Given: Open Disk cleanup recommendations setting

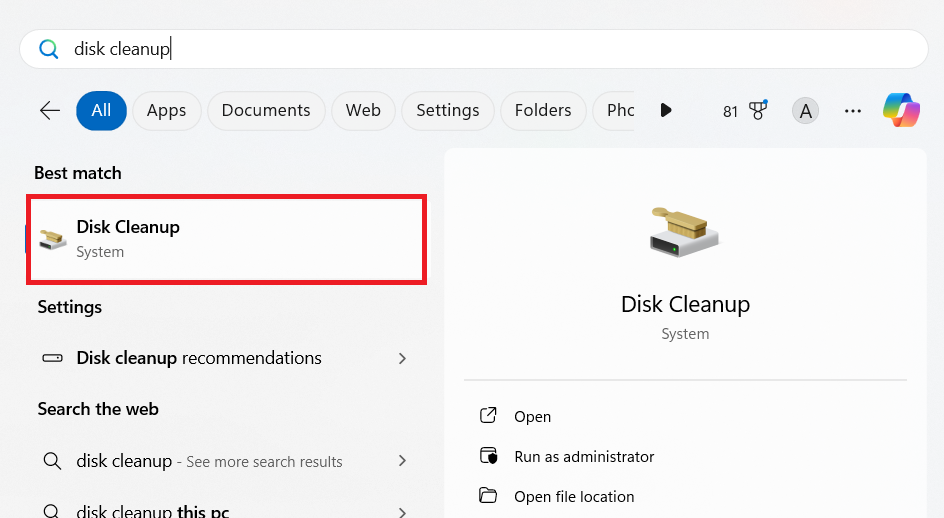Looking at the screenshot, I should coord(226,358).
